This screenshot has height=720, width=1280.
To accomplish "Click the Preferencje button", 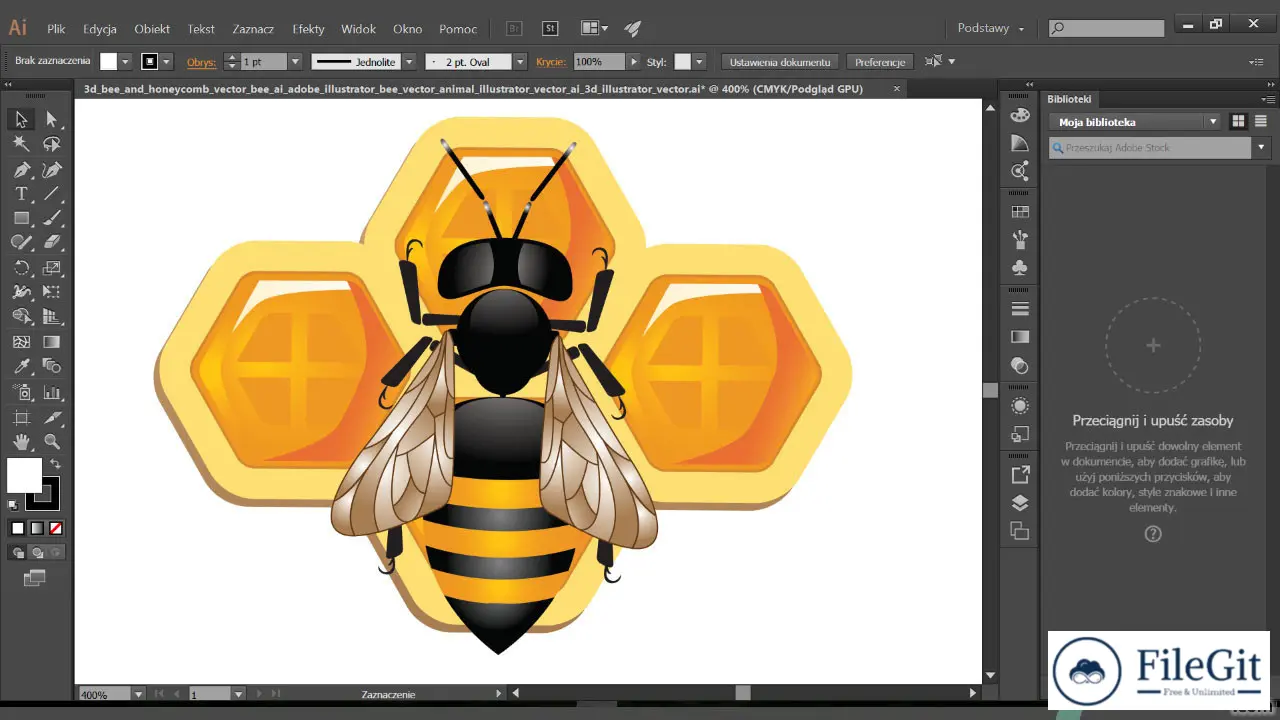I will (x=880, y=62).
